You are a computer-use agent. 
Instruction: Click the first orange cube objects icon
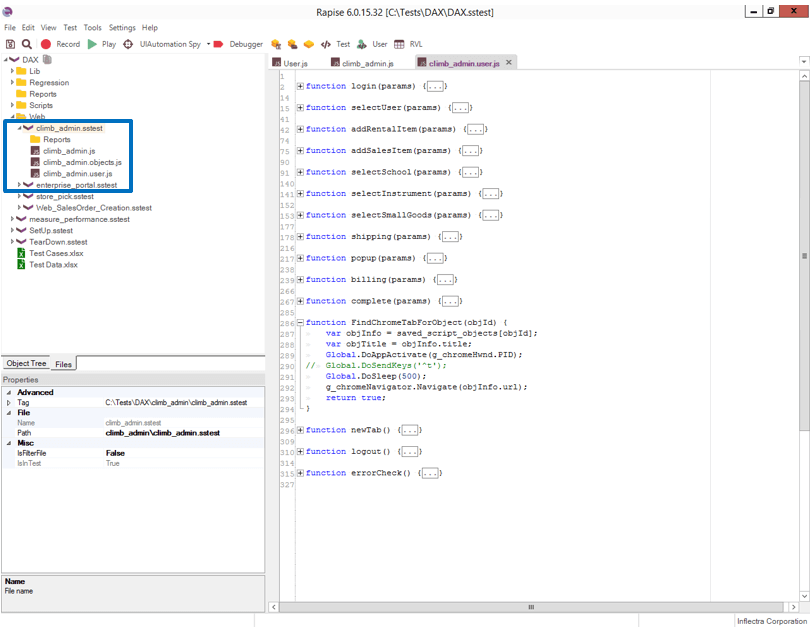coord(276,44)
